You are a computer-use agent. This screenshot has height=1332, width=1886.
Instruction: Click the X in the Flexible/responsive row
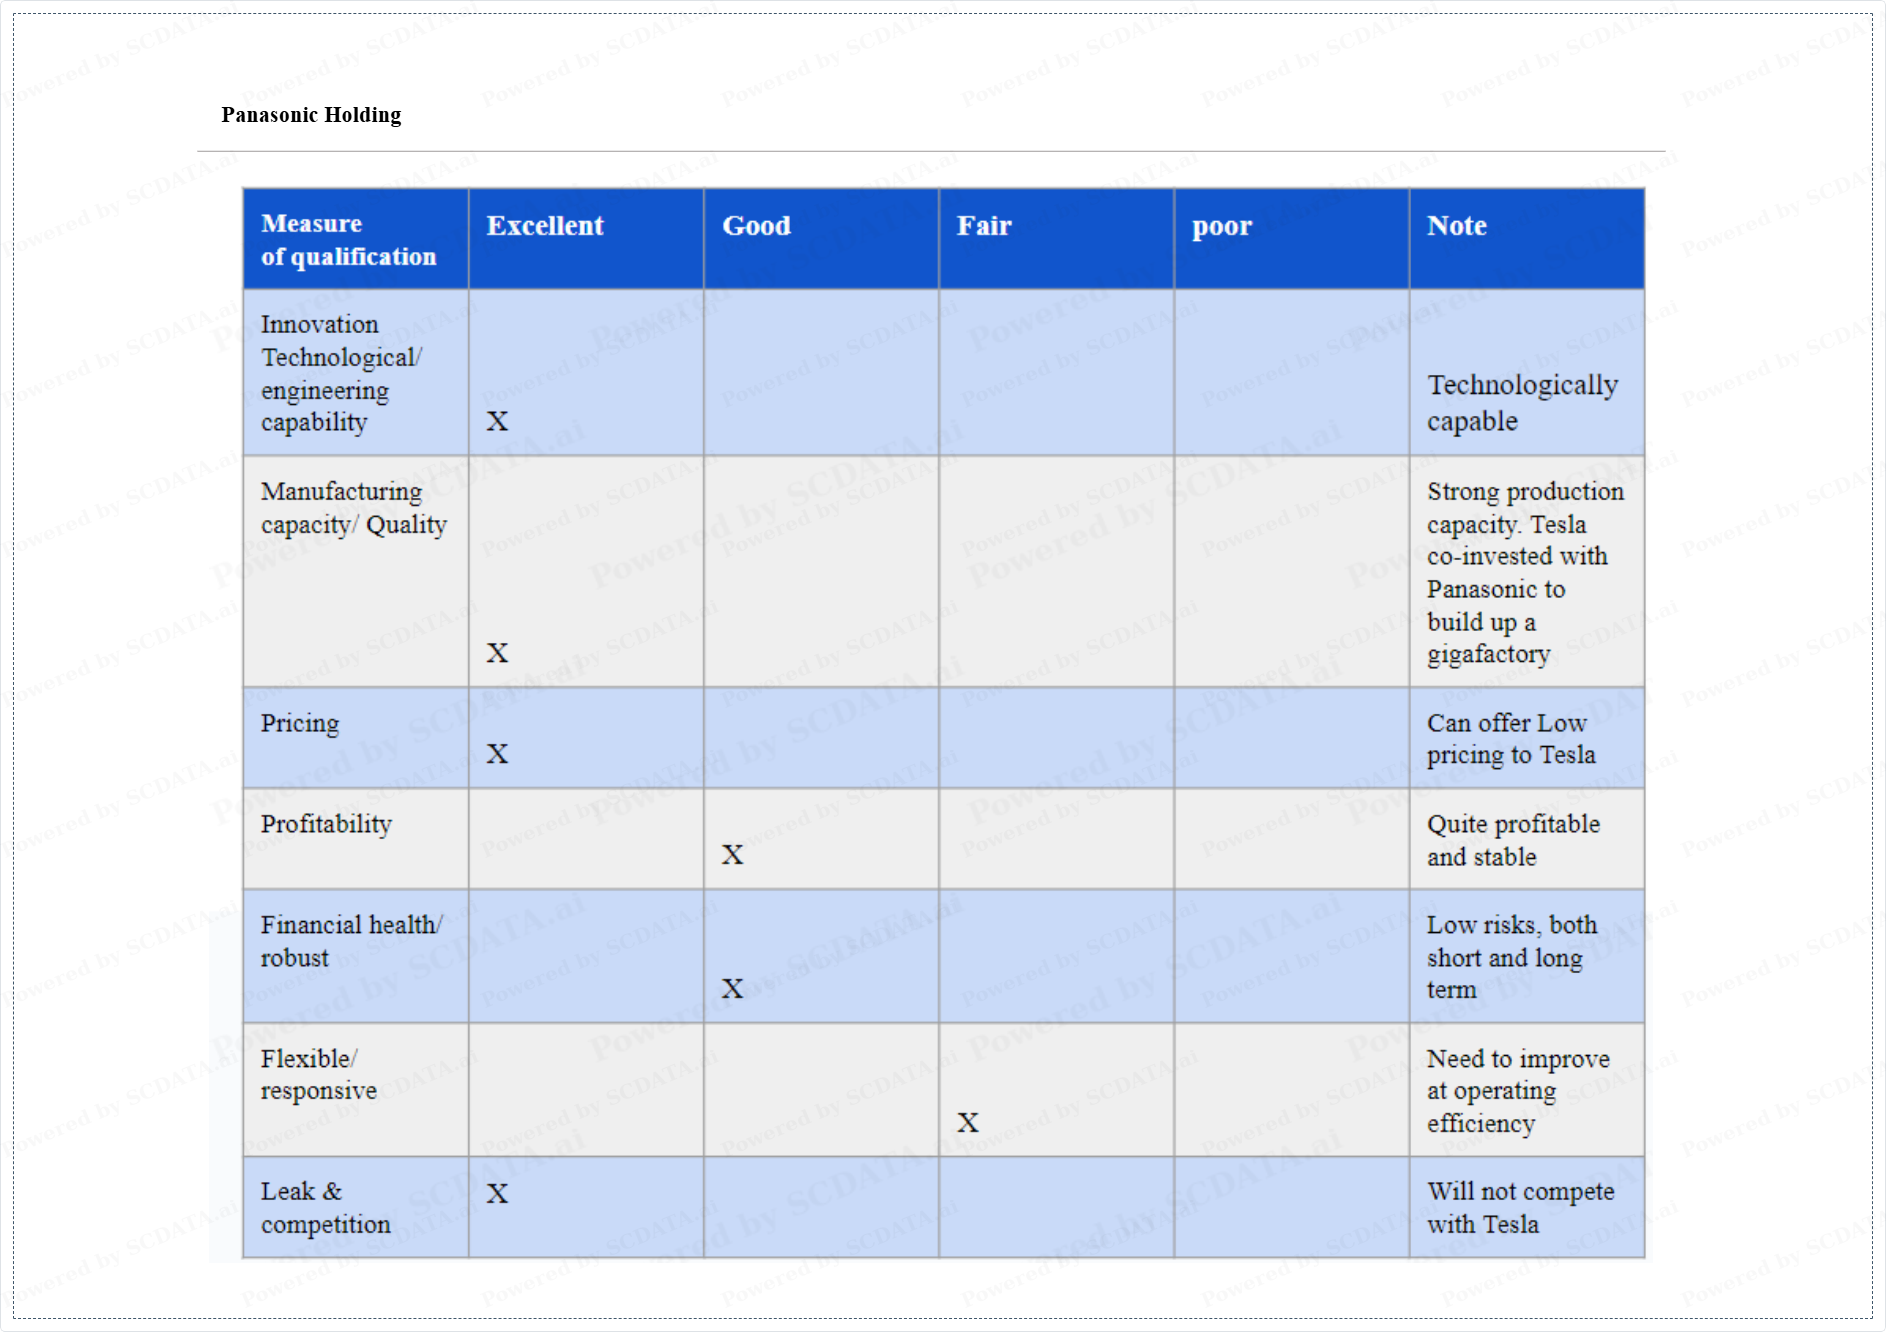pyautogui.click(x=967, y=1123)
